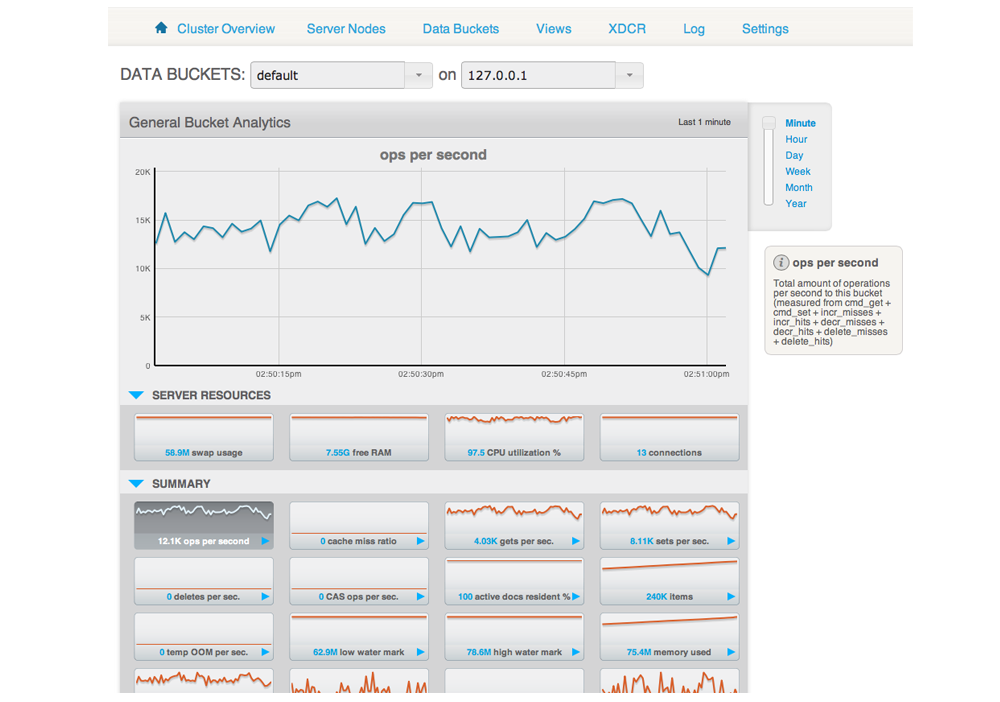
Task: Select the CPU utilization % graph thumbnail
Action: click(514, 437)
